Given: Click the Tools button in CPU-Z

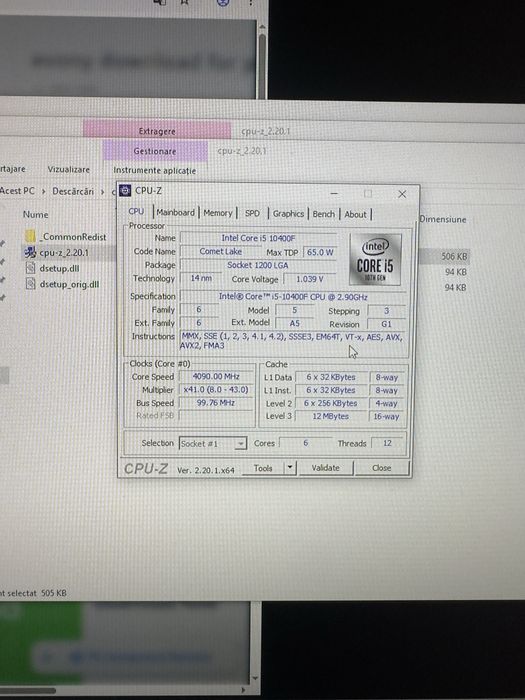Looking at the screenshot, I should click(x=263, y=468).
